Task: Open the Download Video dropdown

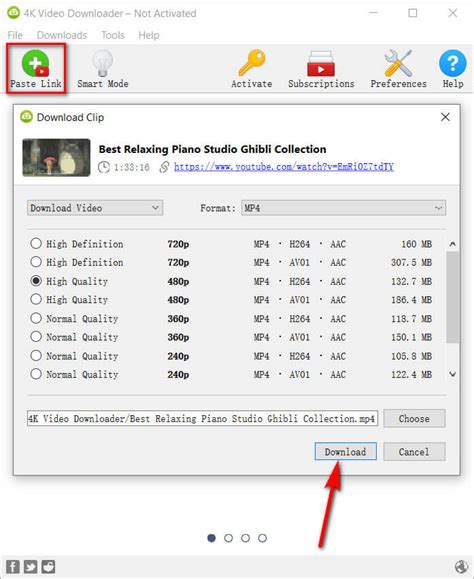Action: coord(95,208)
